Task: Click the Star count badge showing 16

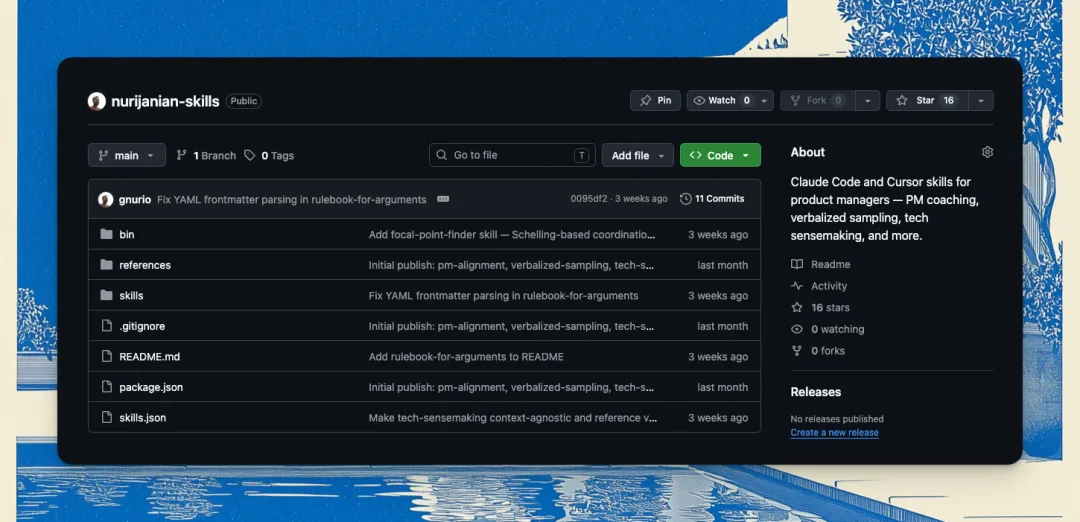Action: (x=948, y=101)
